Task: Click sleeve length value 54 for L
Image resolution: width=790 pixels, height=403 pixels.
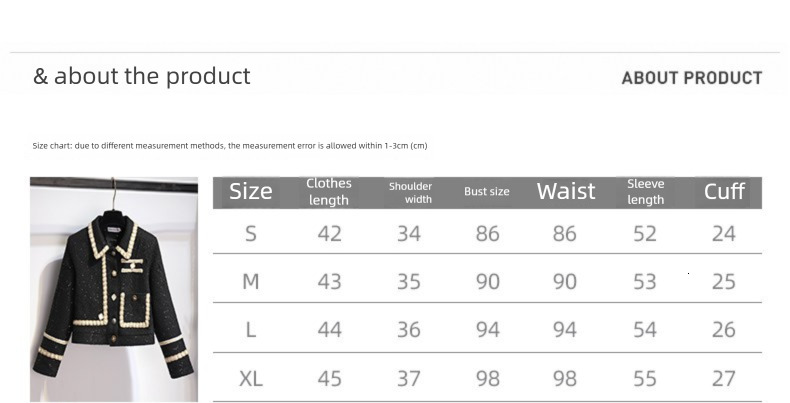Action: point(645,330)
